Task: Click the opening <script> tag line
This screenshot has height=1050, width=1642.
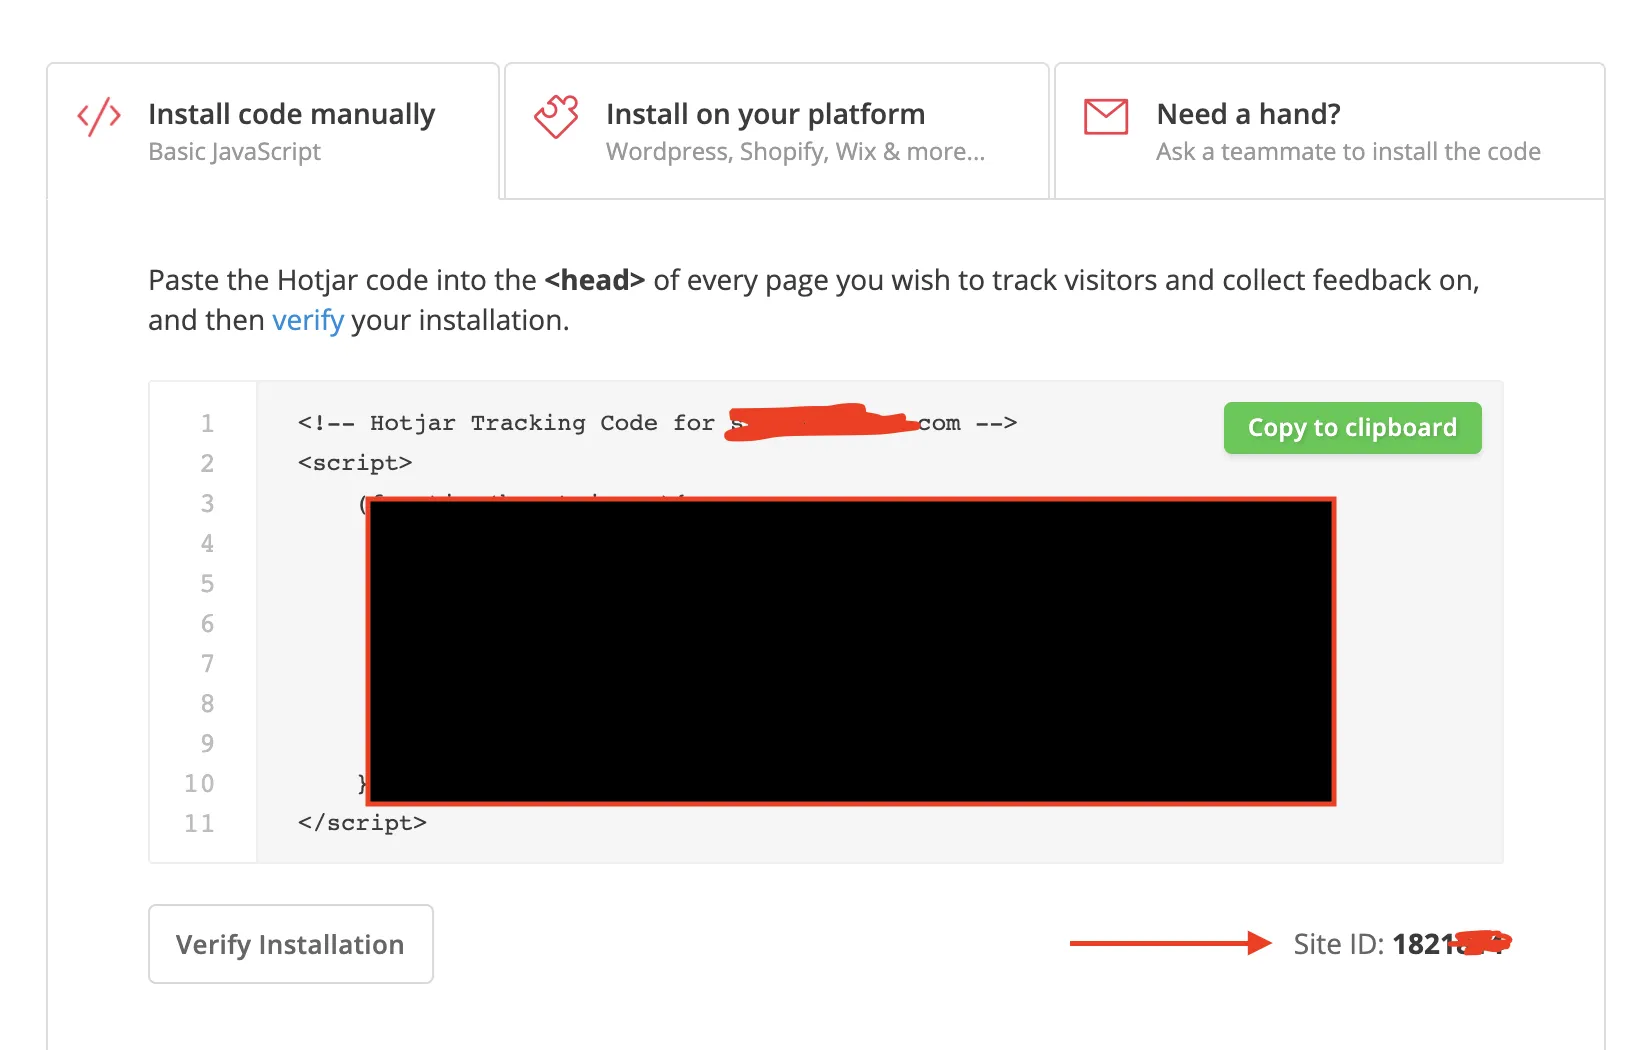Action: coord(355,463)
